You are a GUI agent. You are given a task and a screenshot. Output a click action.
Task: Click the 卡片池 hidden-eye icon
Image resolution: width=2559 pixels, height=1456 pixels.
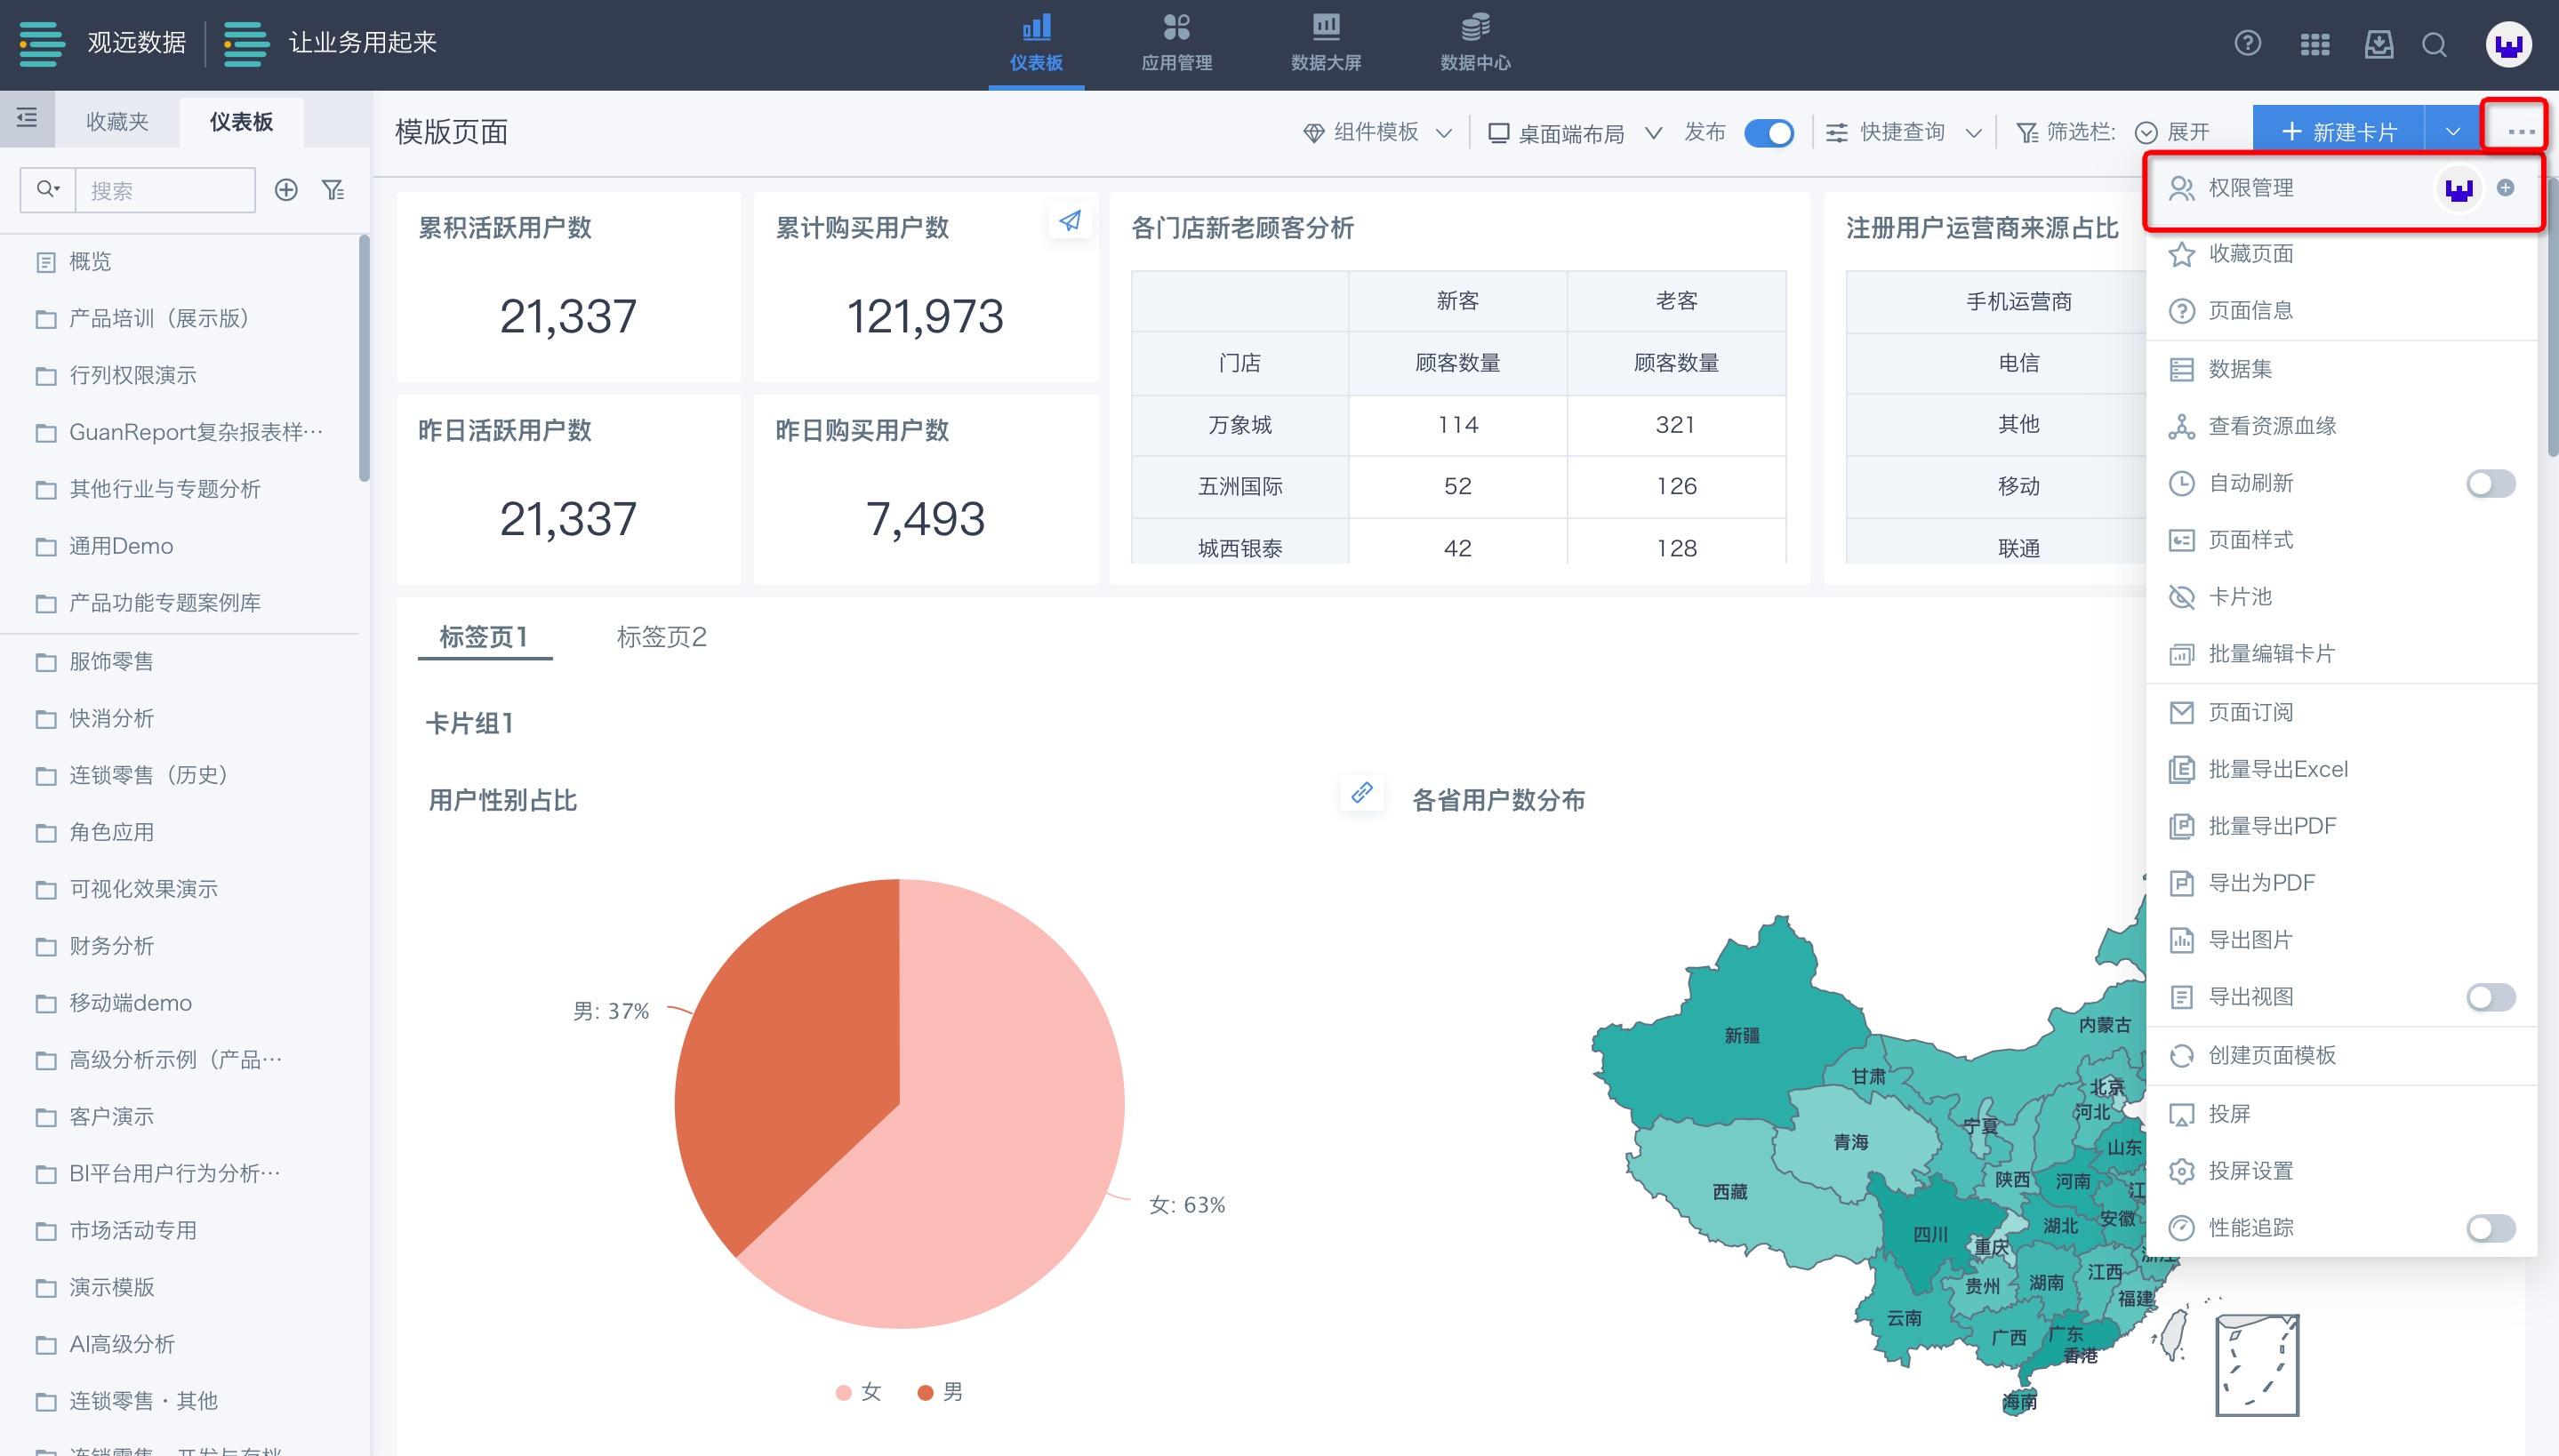(2181, 597)
